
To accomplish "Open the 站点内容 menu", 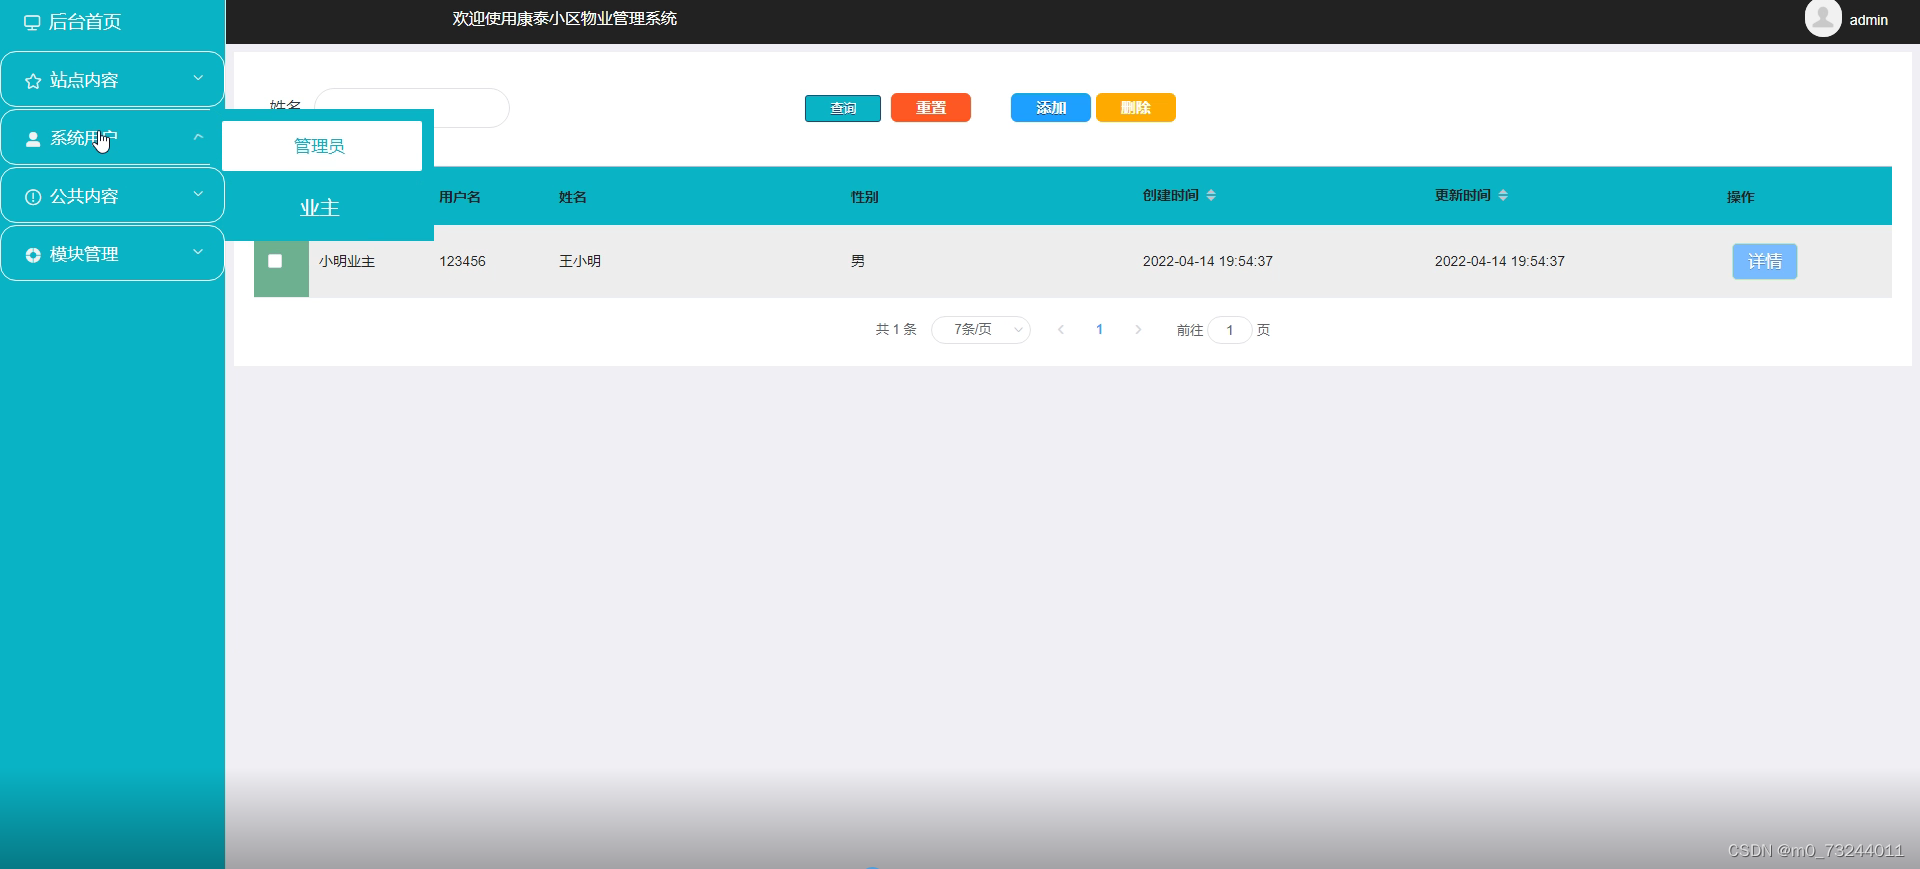I will [112, 79].
